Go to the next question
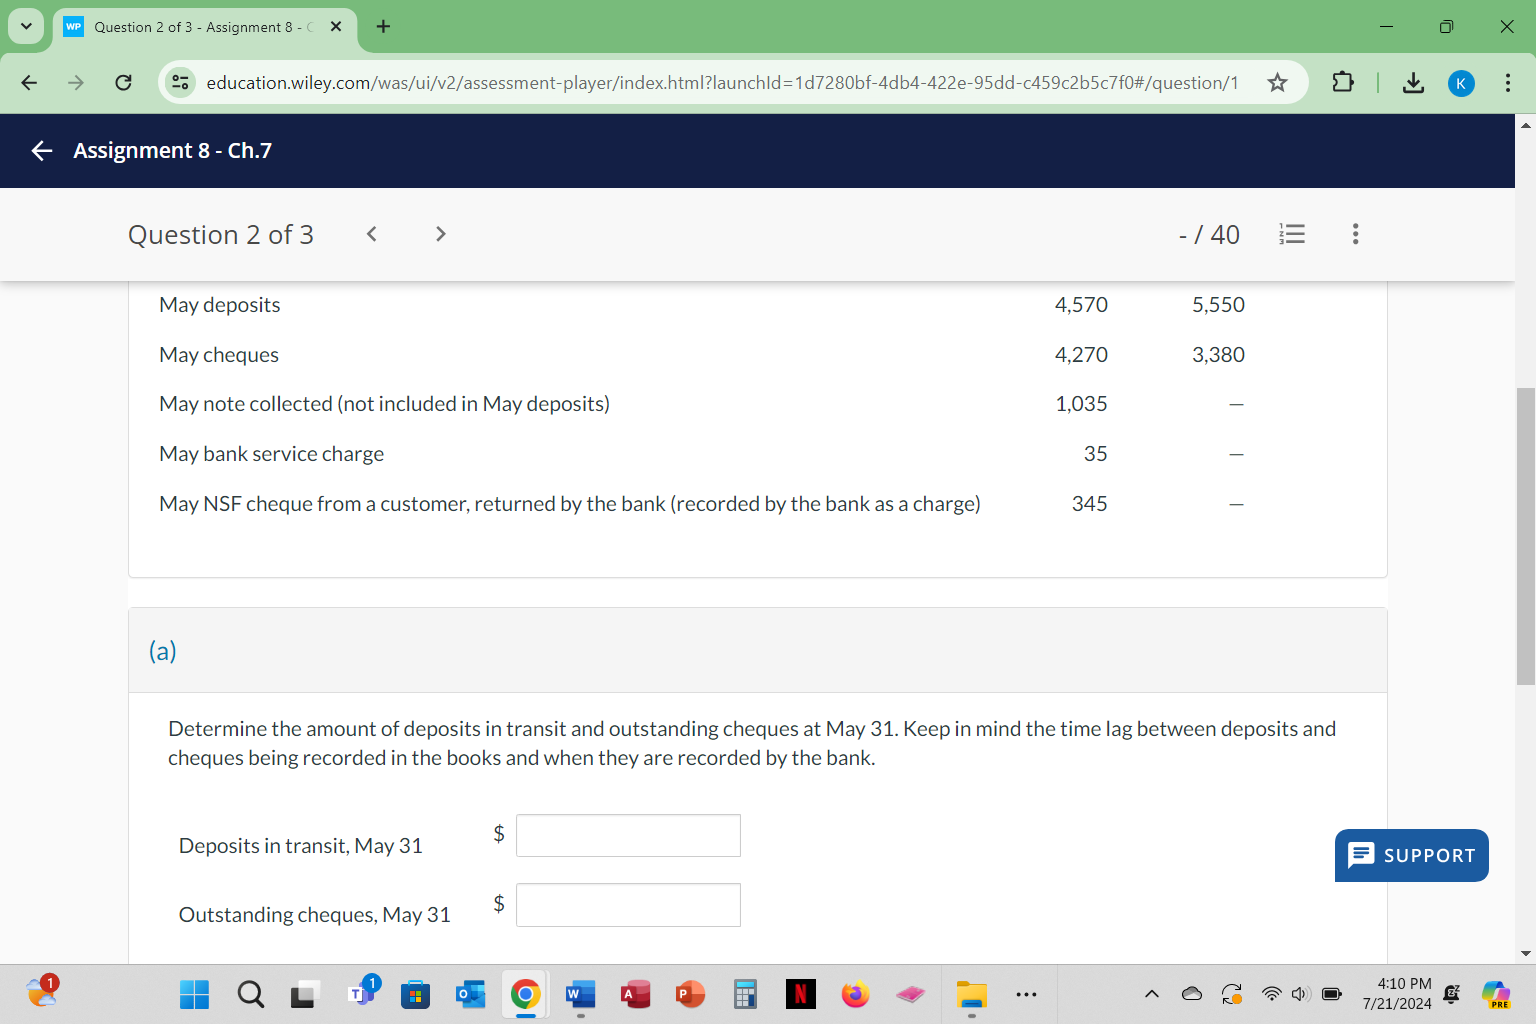 click(440, 234)
